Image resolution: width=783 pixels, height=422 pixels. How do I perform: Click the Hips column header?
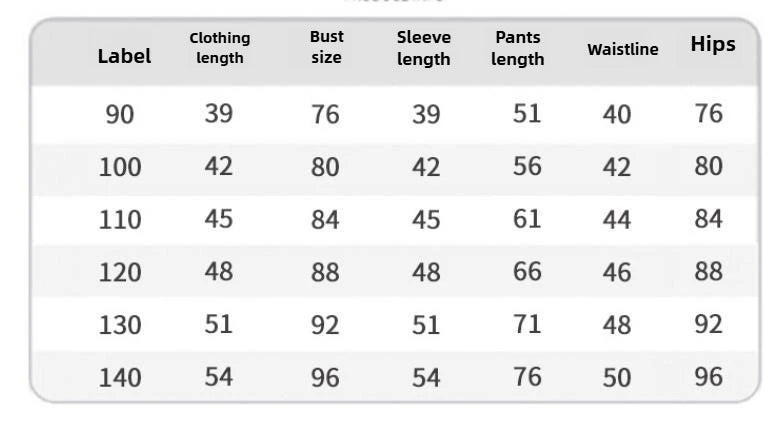[x=713, y=44]
